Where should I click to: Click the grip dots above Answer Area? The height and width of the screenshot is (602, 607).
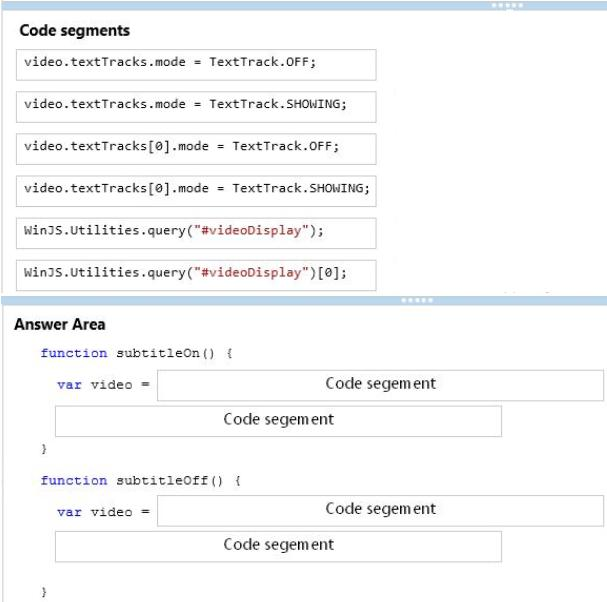417,300
